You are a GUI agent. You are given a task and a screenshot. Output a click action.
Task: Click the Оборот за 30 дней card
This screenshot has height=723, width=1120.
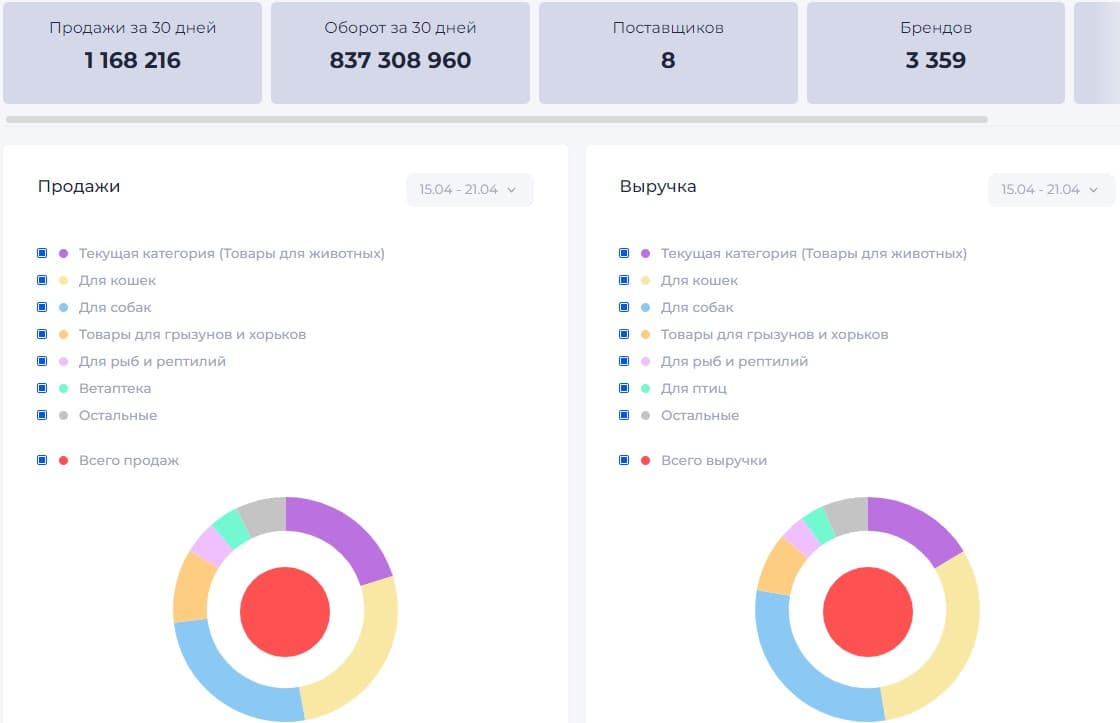point(400,53)
